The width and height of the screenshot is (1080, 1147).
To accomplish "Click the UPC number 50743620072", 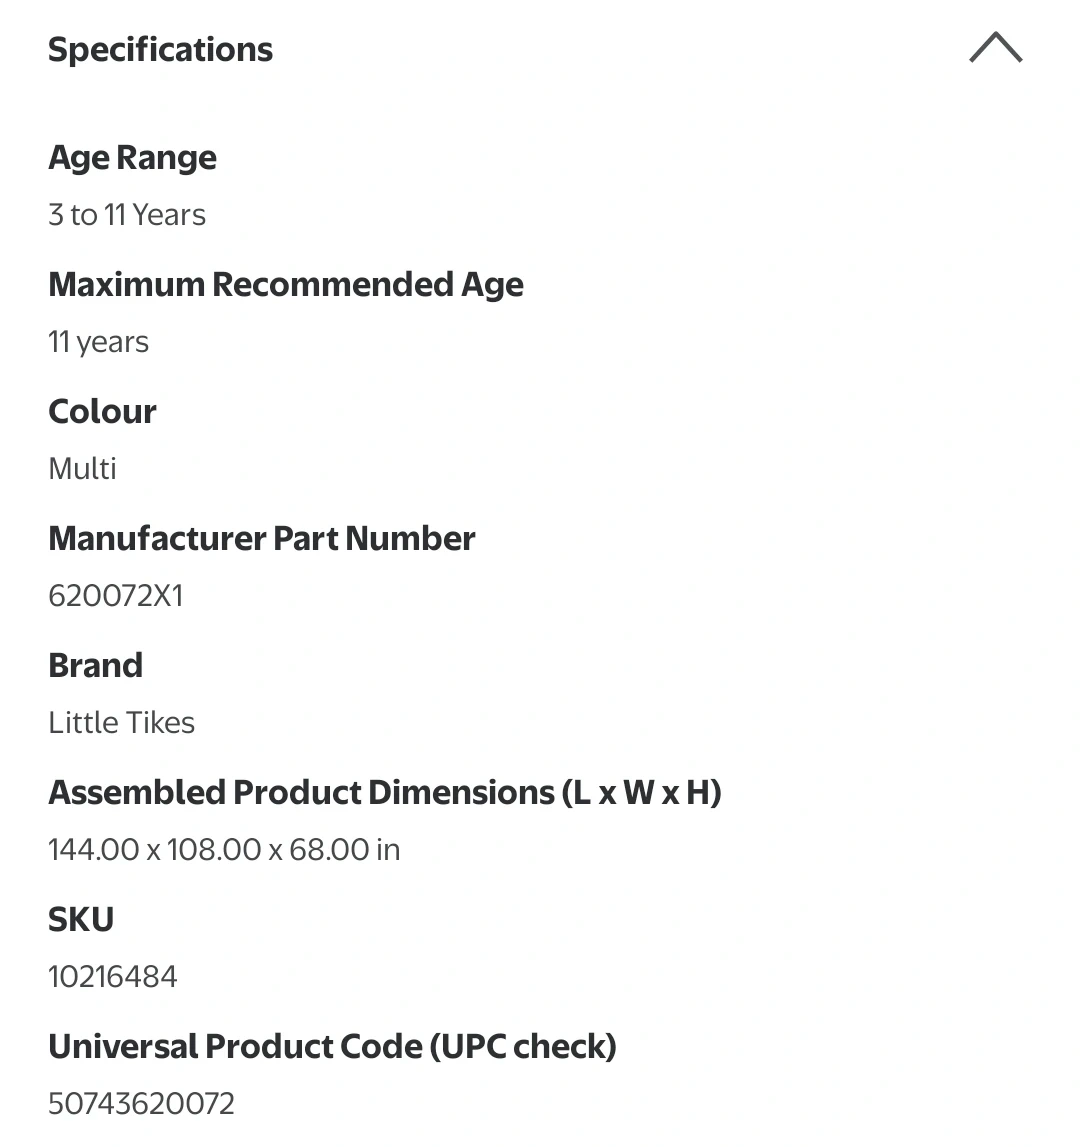I will click(141, 1104).
